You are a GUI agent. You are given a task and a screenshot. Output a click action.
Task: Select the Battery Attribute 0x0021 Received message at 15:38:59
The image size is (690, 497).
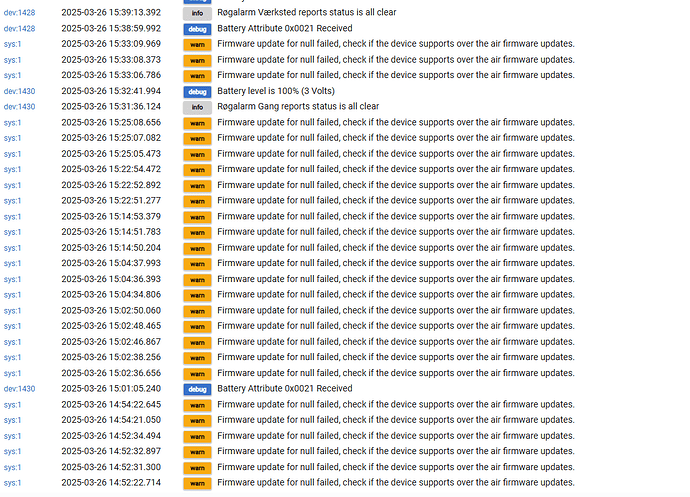285,28
